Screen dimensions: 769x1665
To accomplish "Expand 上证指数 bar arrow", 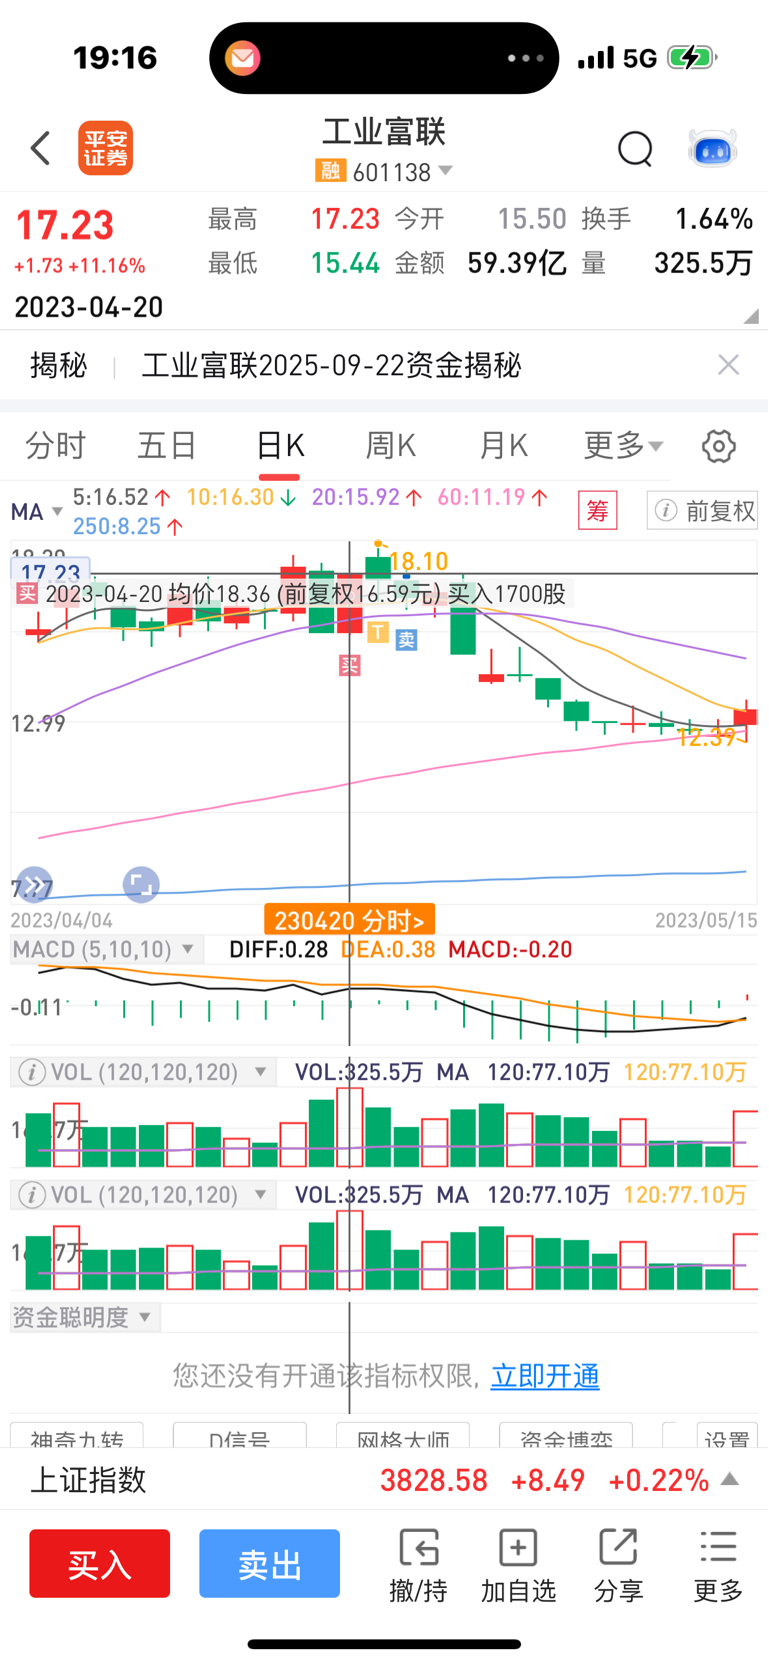I will coord(730,1479).
